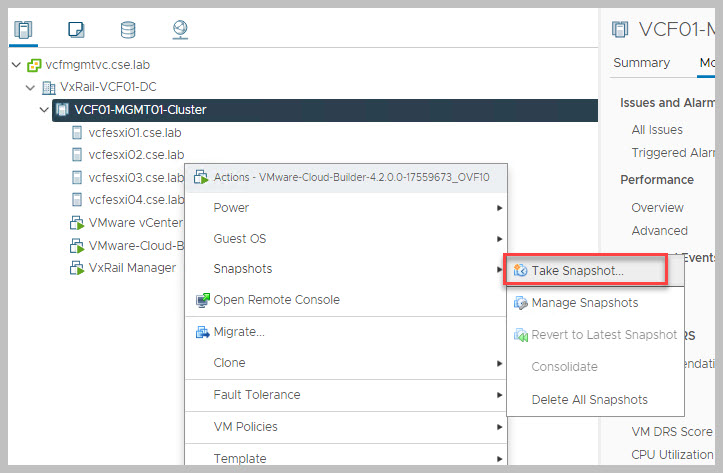Open the VM DRS Score link
This screenshot has height=473, width=723.
click(x=672, y=432)
